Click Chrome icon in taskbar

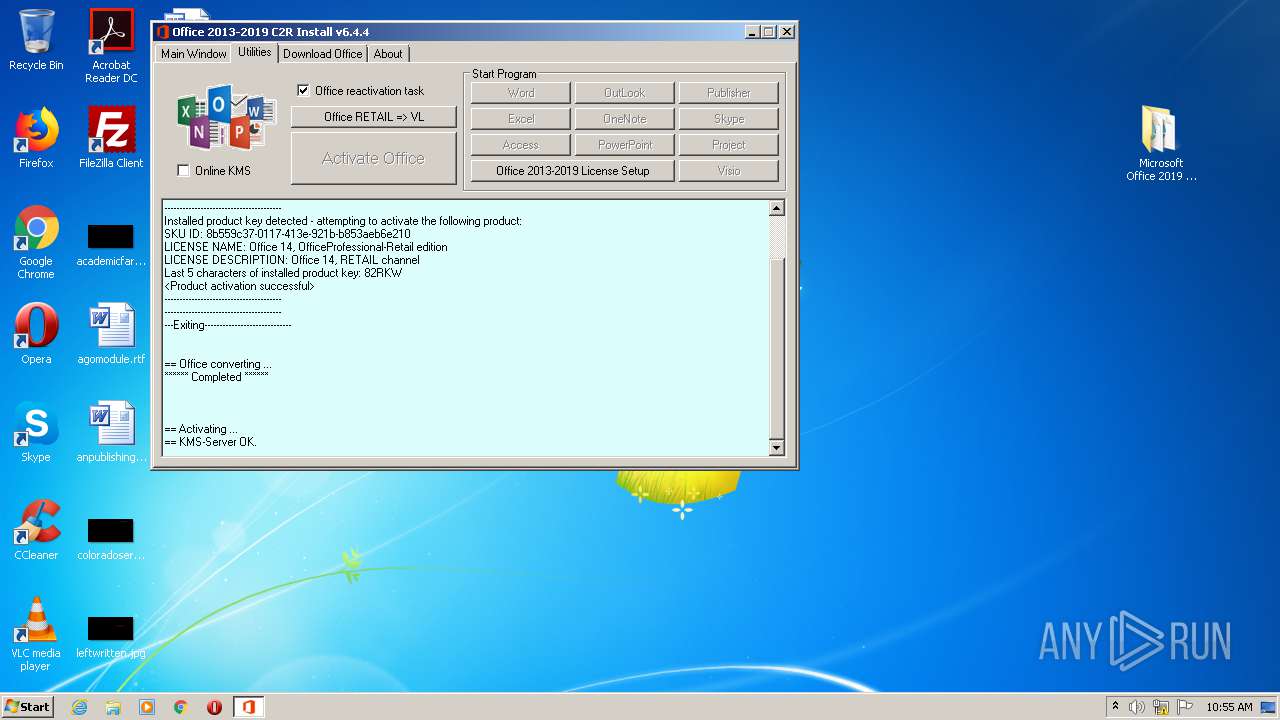[x=181, y=707]
